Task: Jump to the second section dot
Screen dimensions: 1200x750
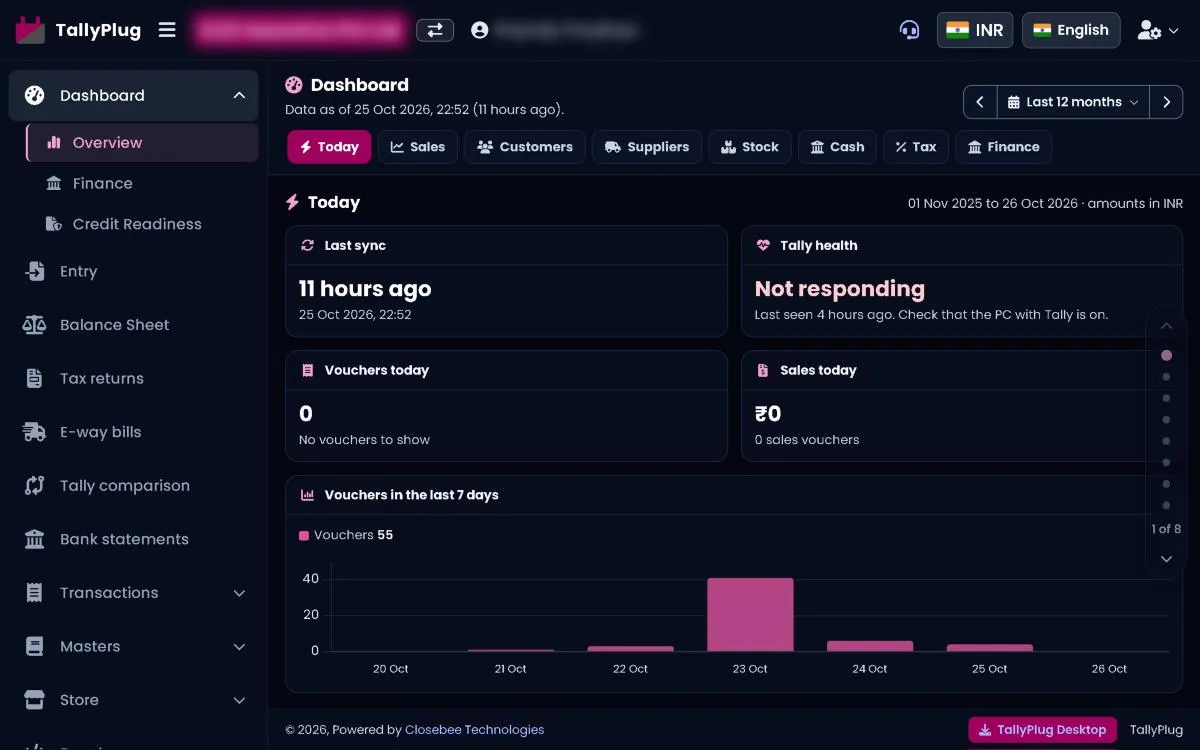Action: pyautogui.click(x=1166, y=377)
